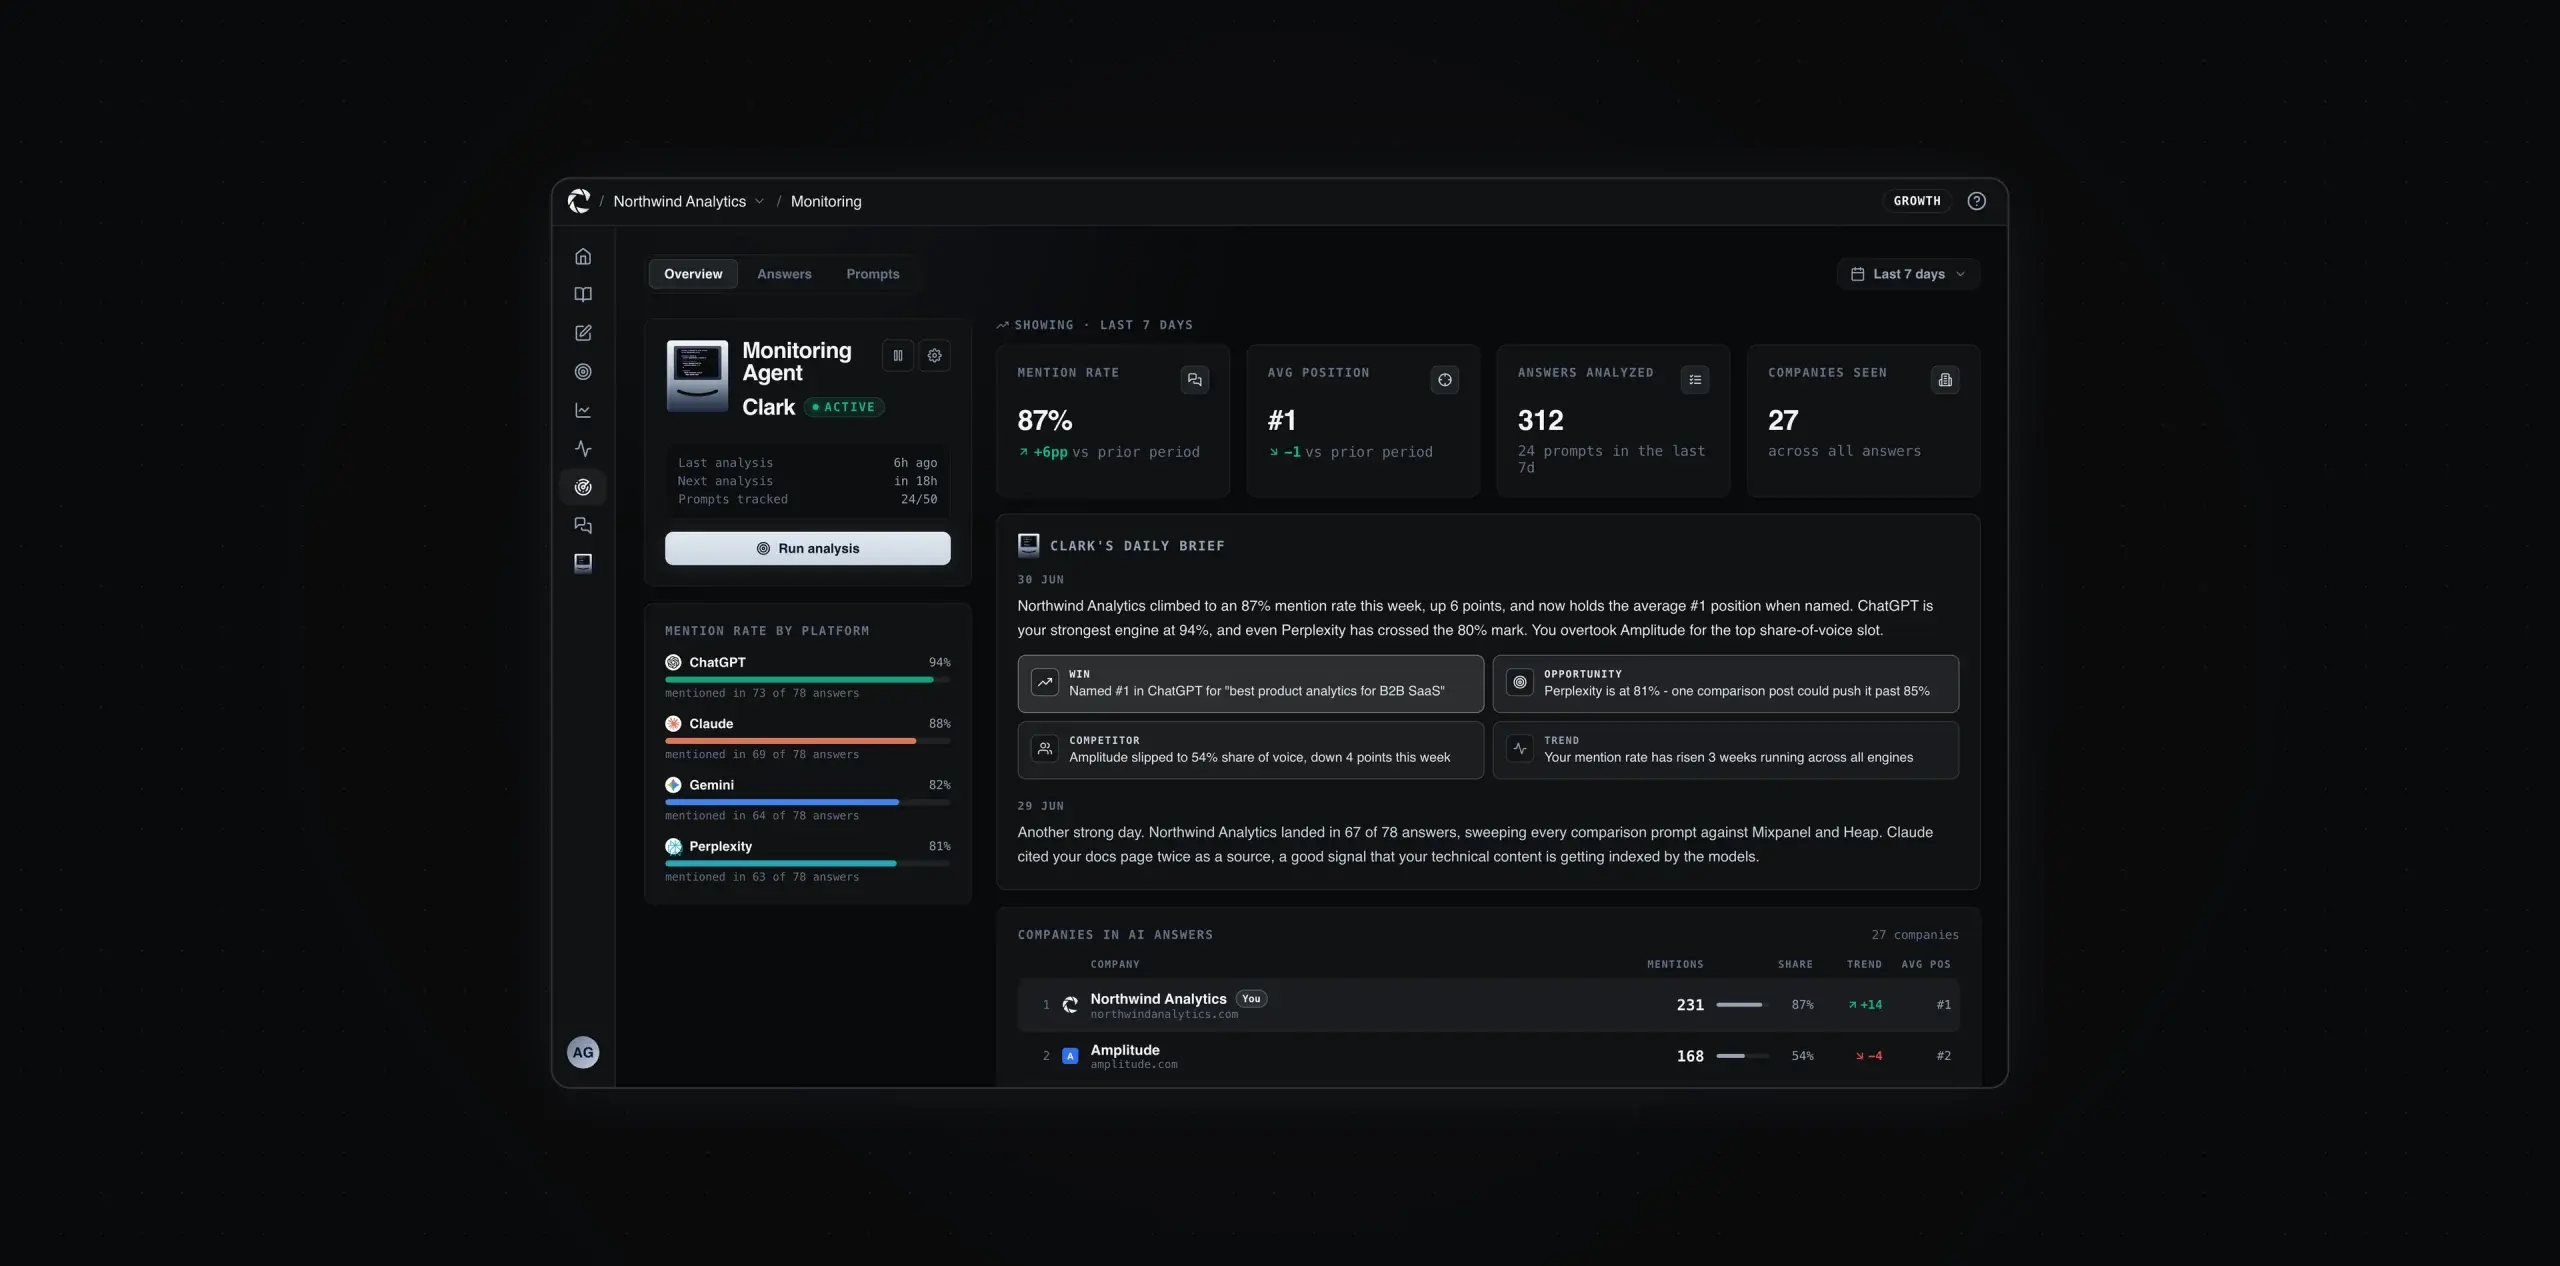Click the Avg Position card icon
The height and width of the screenshot is (1266, 2560).
pos(1445,380)
